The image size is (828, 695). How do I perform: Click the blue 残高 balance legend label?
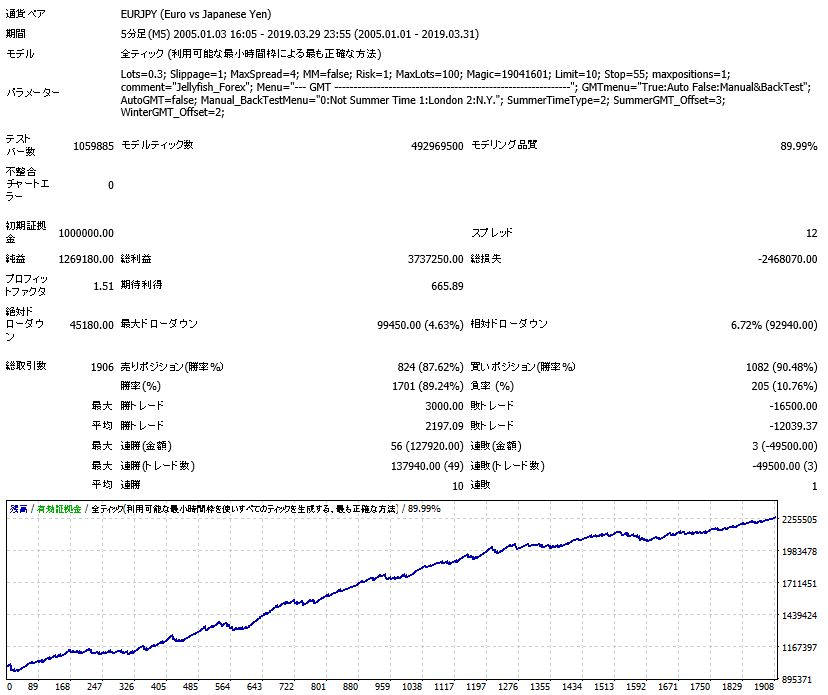(18, 509)
